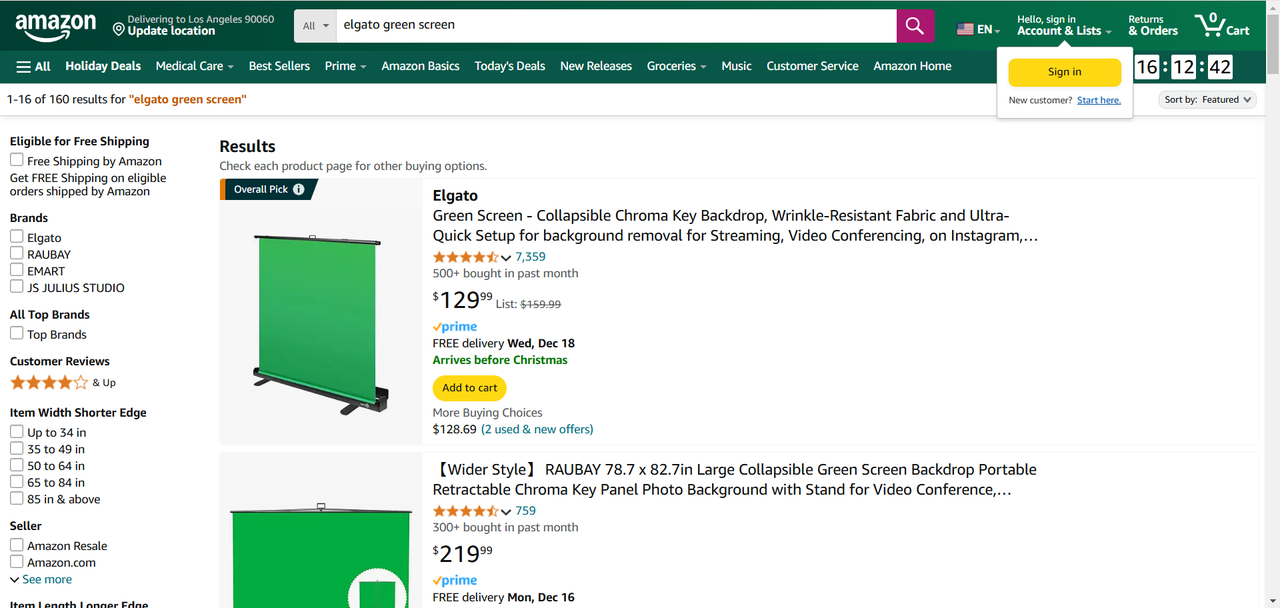1280x608 pixels.
Task: Click RAUBAY product star rating
Action: click(465, 511)
